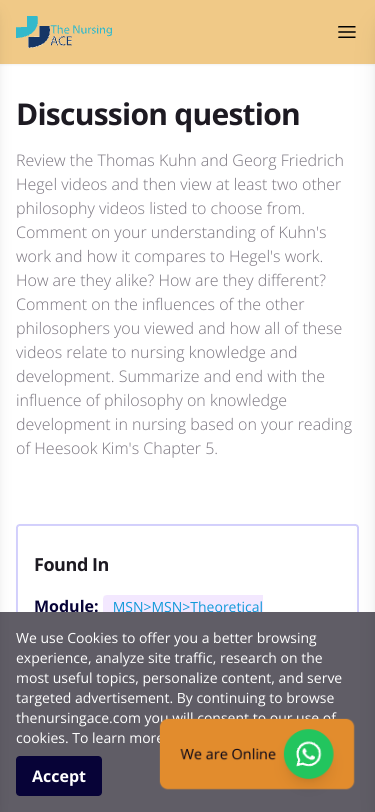Select the 'Discussion question' heading
The height and width of the screenshot is (812, 375).
(158, 114)
